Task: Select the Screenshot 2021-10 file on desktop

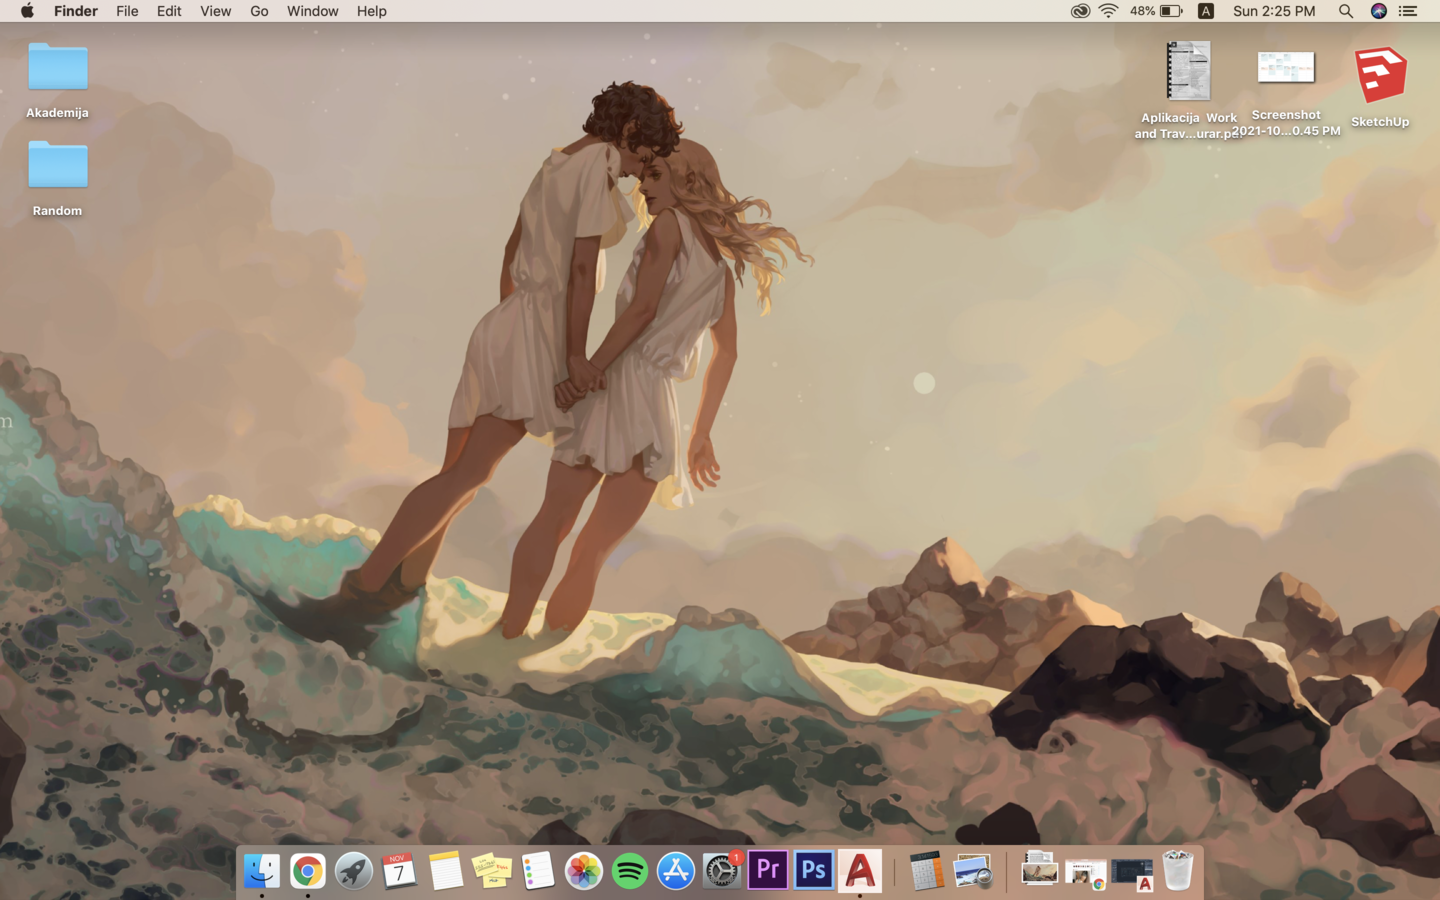Action: [1286, 94]
